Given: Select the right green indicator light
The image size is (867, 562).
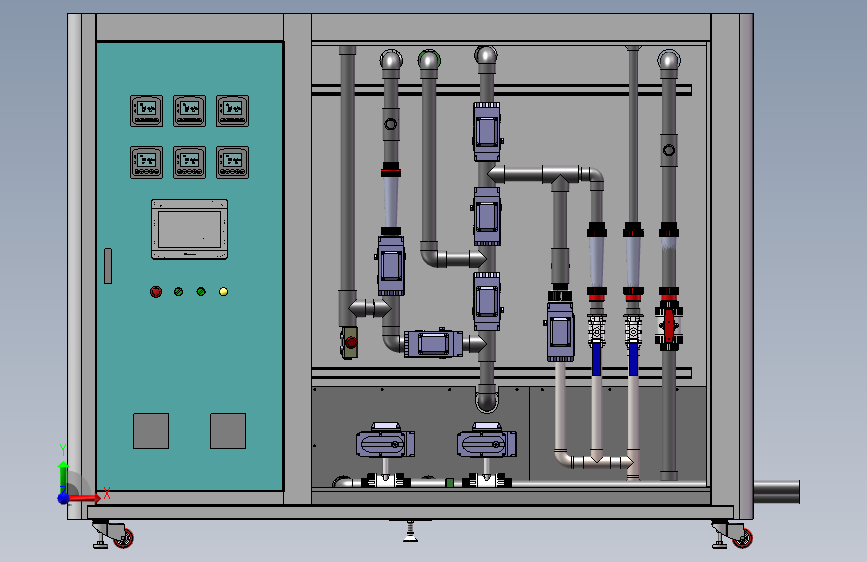Looking at the screenshot, I should pos(201,292).
